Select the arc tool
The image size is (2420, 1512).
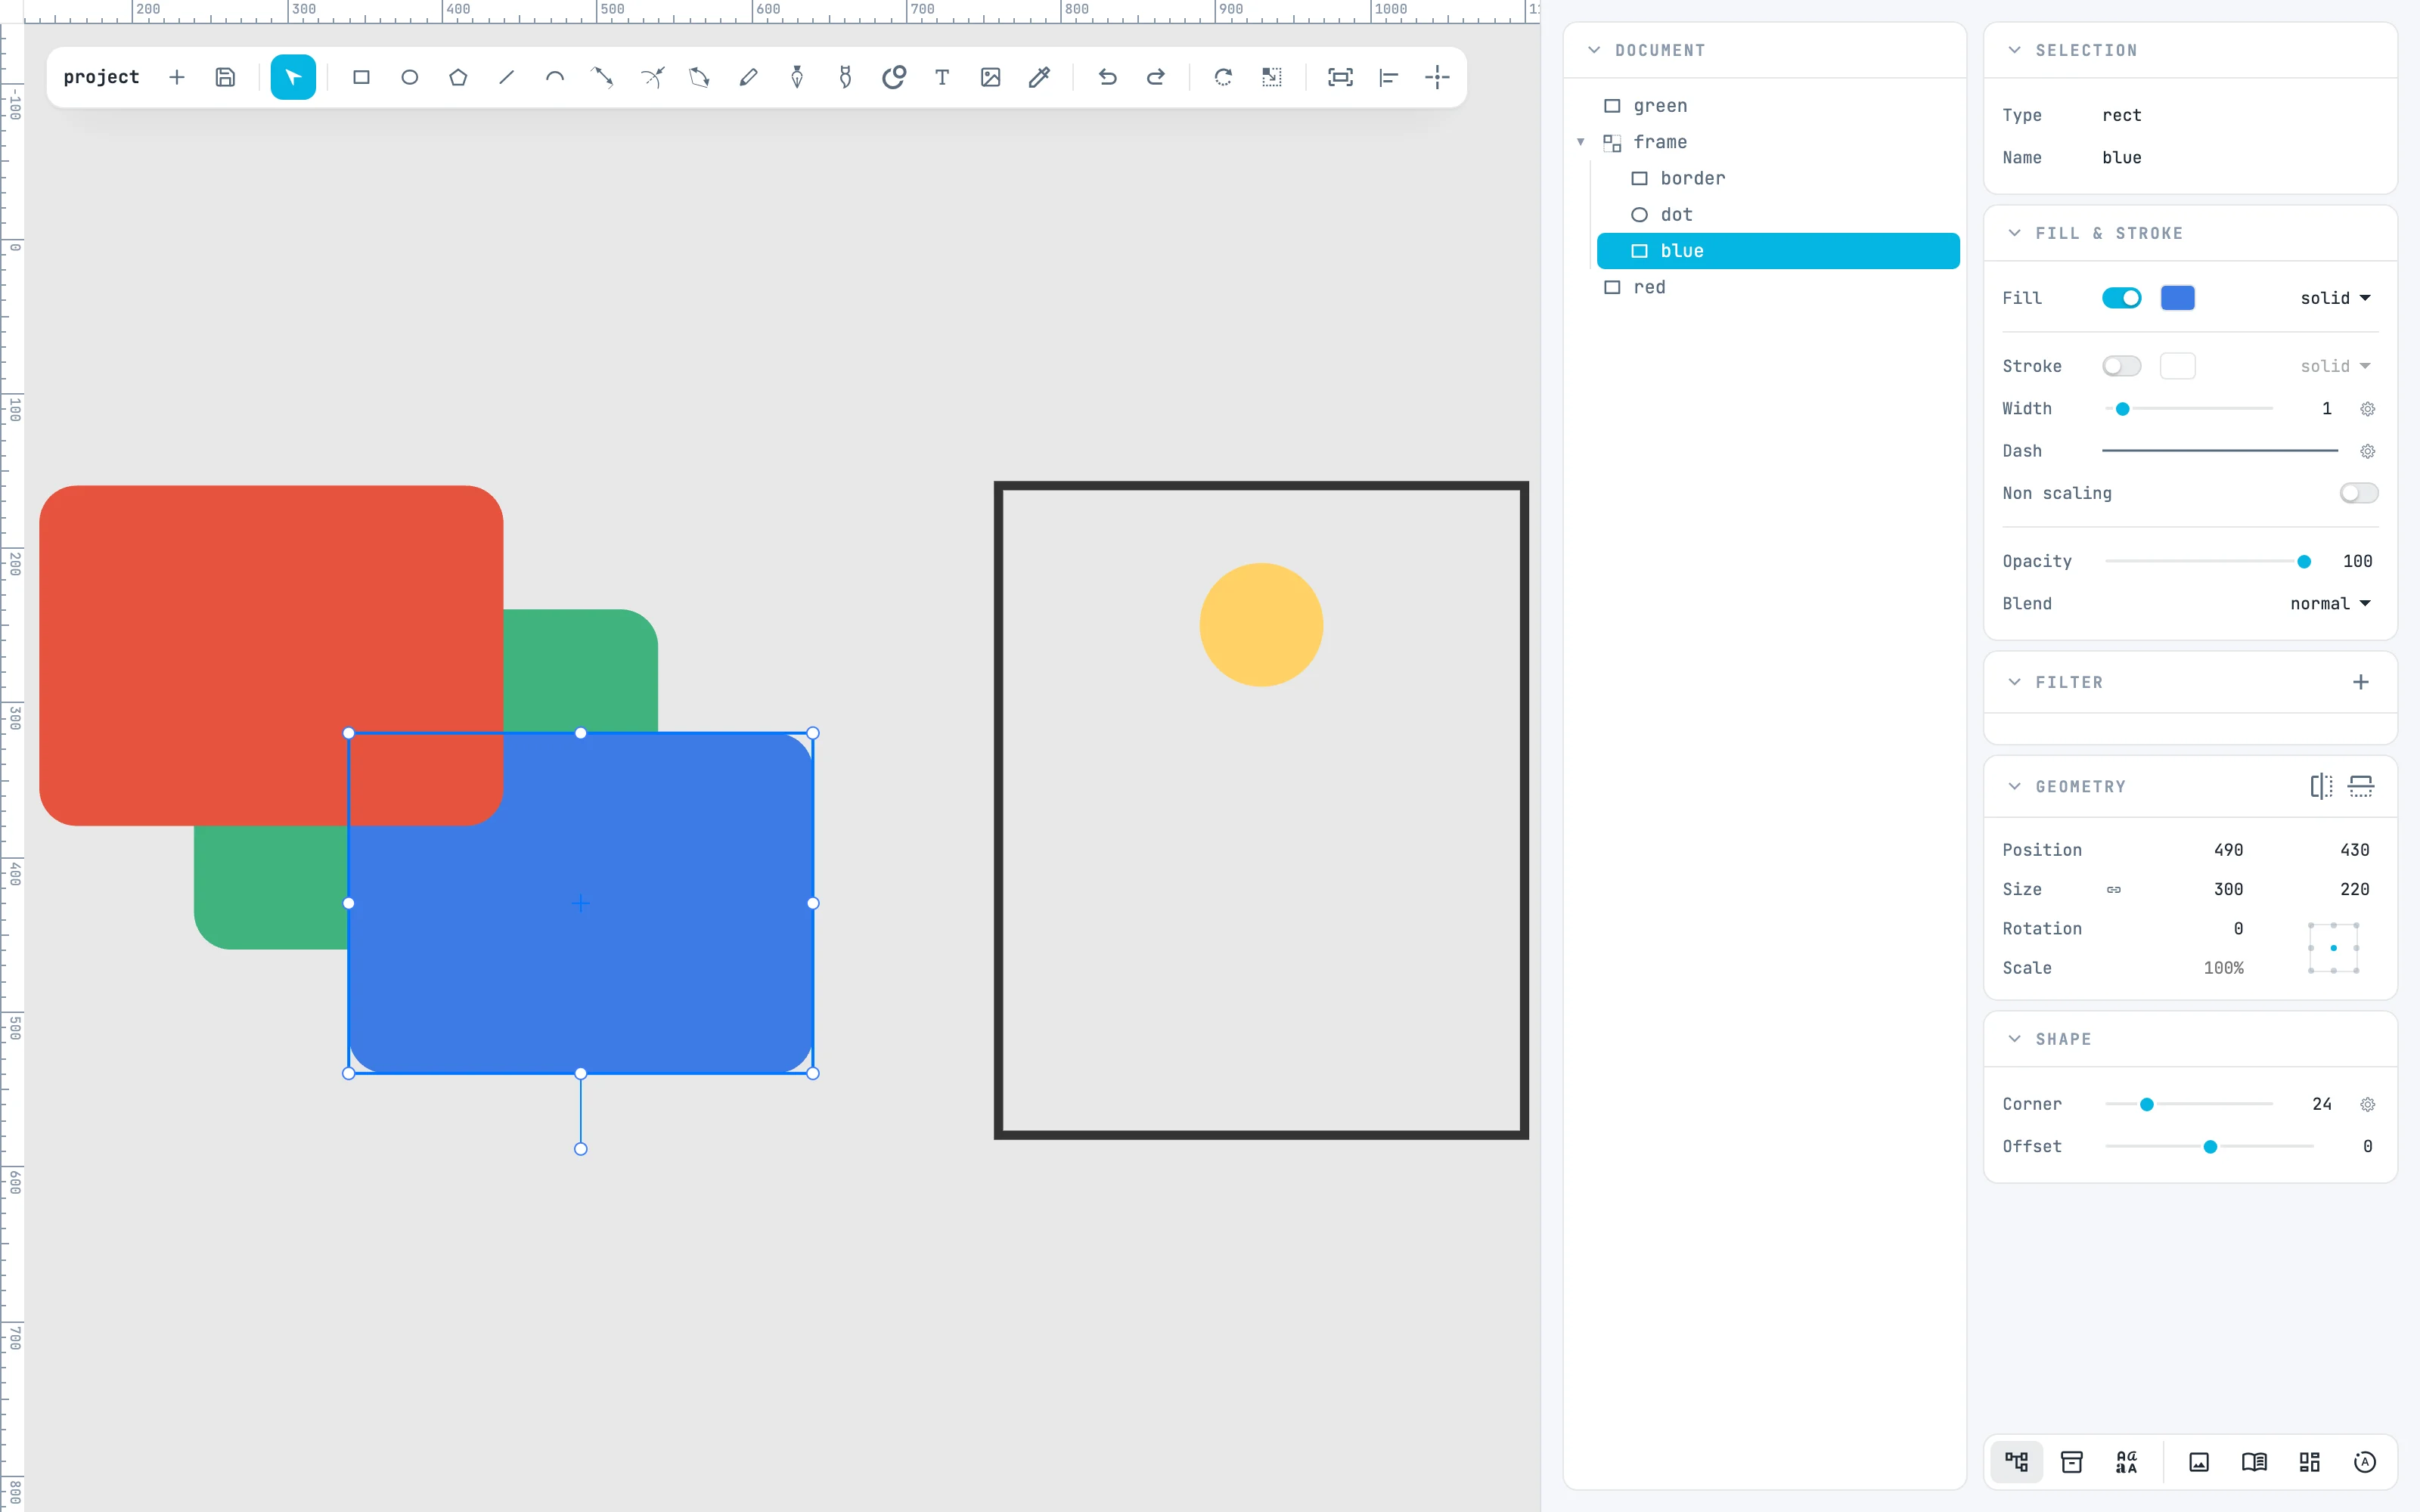point(555,77)
